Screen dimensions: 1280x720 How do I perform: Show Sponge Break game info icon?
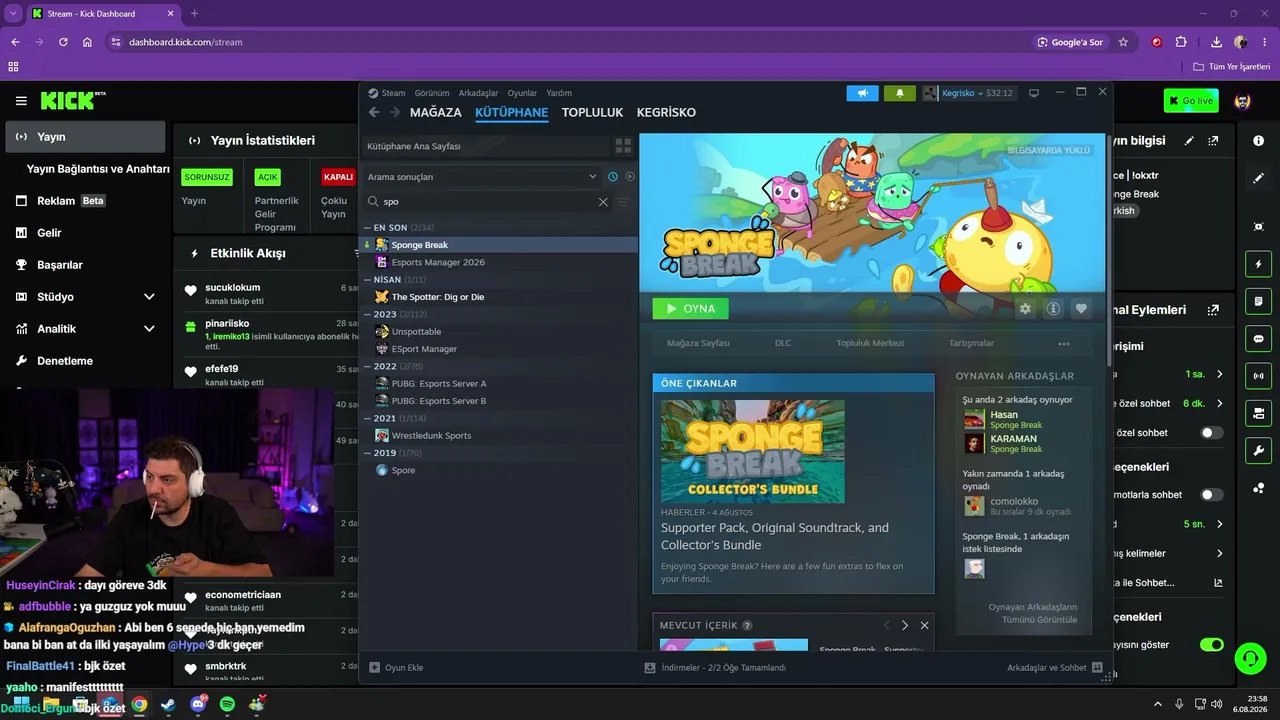1053,309
